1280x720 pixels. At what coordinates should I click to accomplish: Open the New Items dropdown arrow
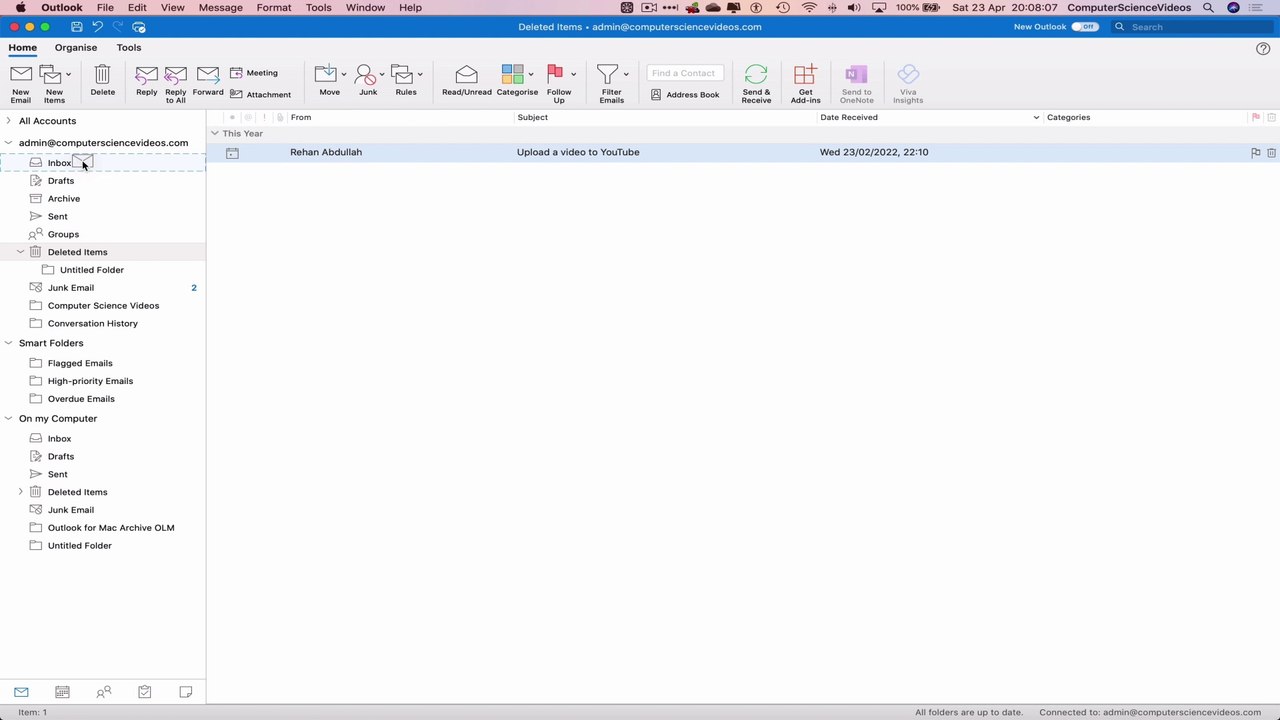point(68,74)
